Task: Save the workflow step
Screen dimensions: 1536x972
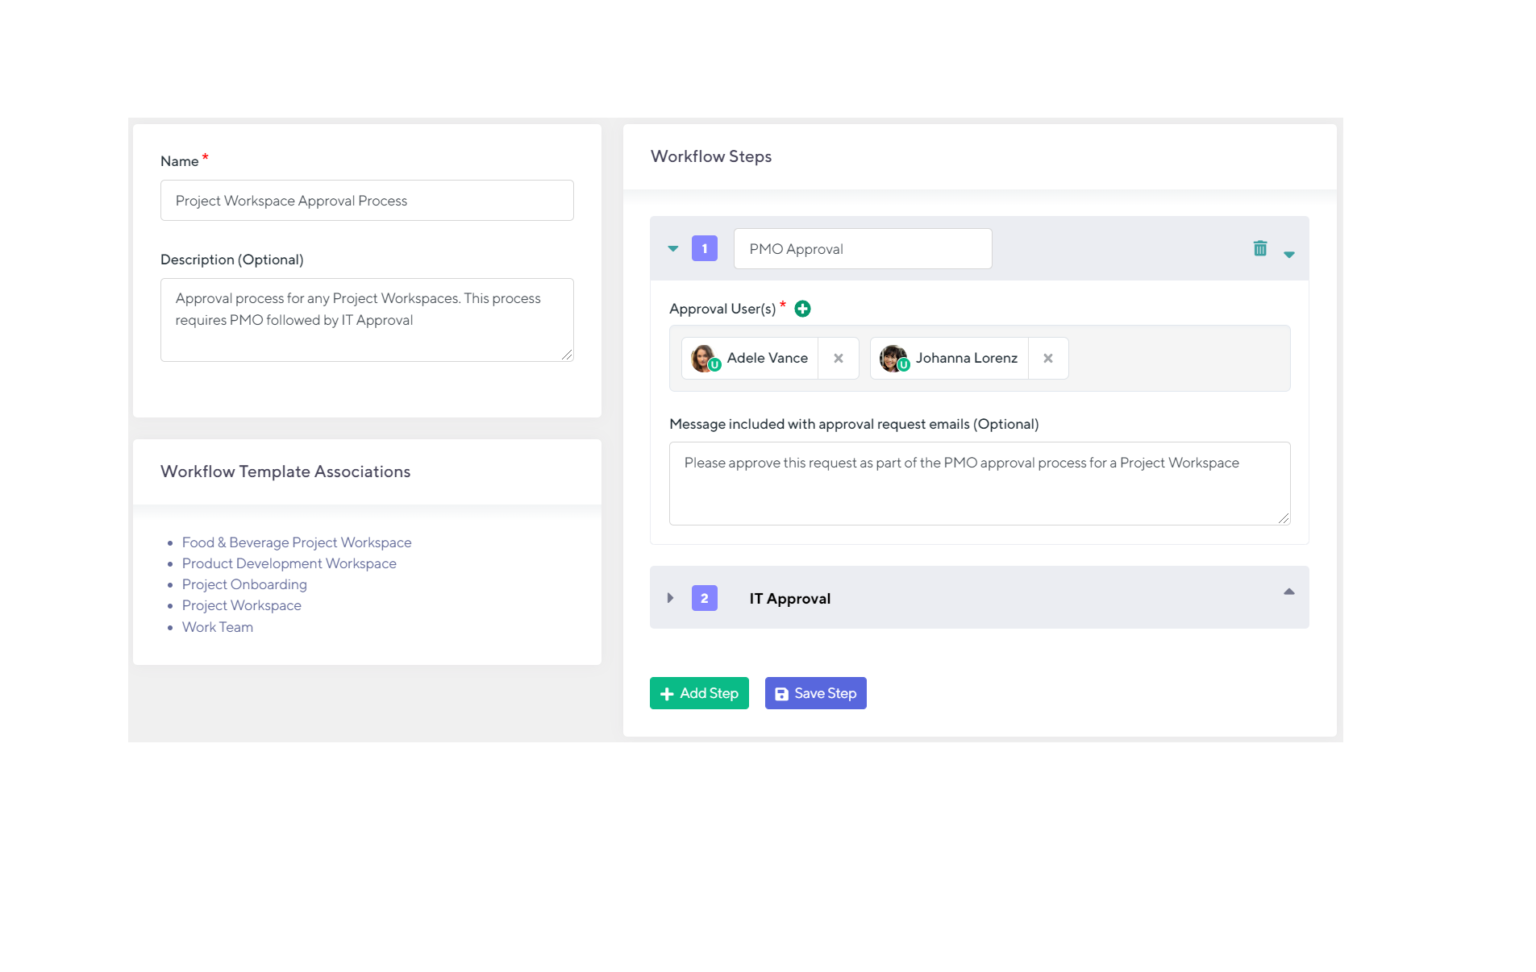Action: 815,693
